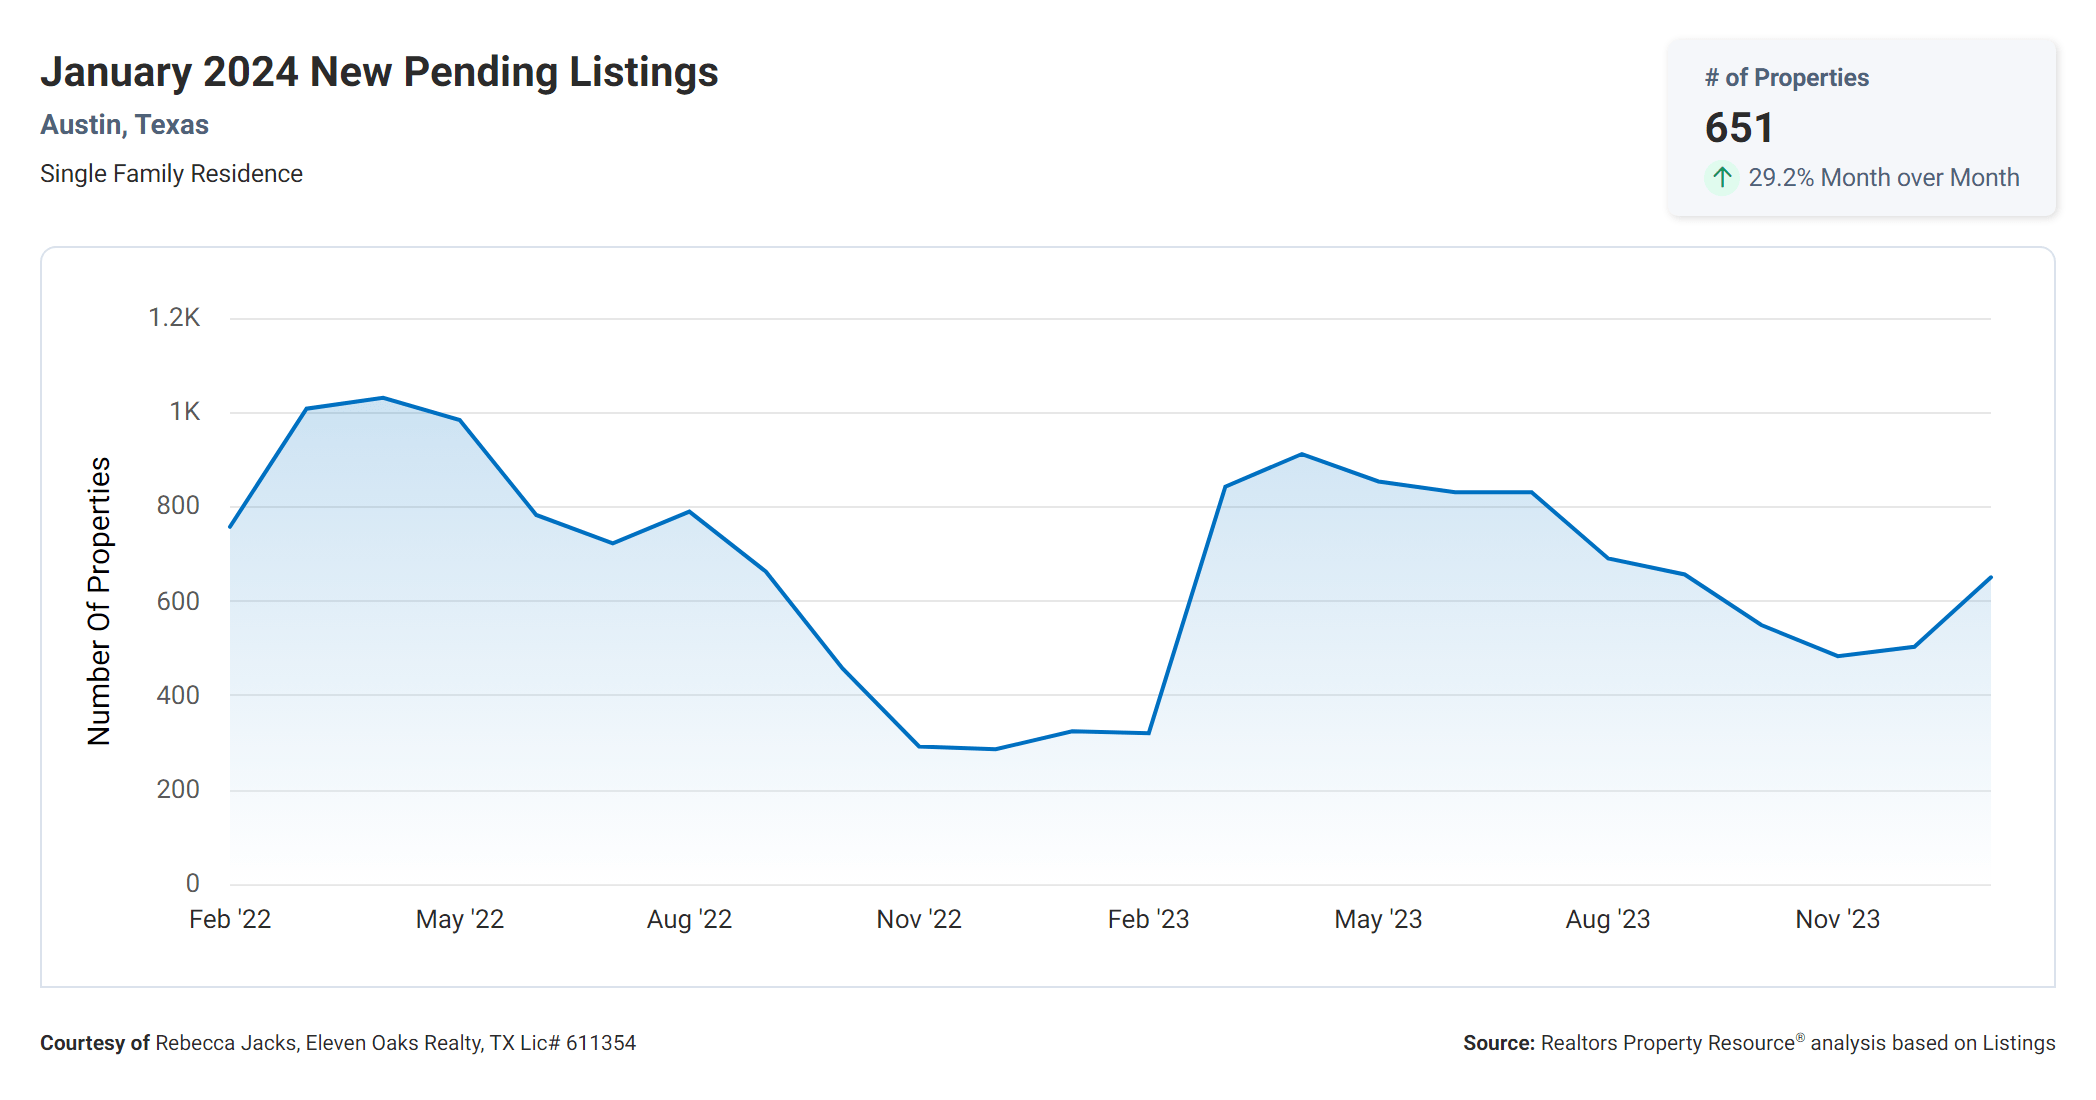2096x1100 pixels.
Task: Click 'Courtesy of Rebecca Jacks' credit
Action: click(x=168, y=1043)
